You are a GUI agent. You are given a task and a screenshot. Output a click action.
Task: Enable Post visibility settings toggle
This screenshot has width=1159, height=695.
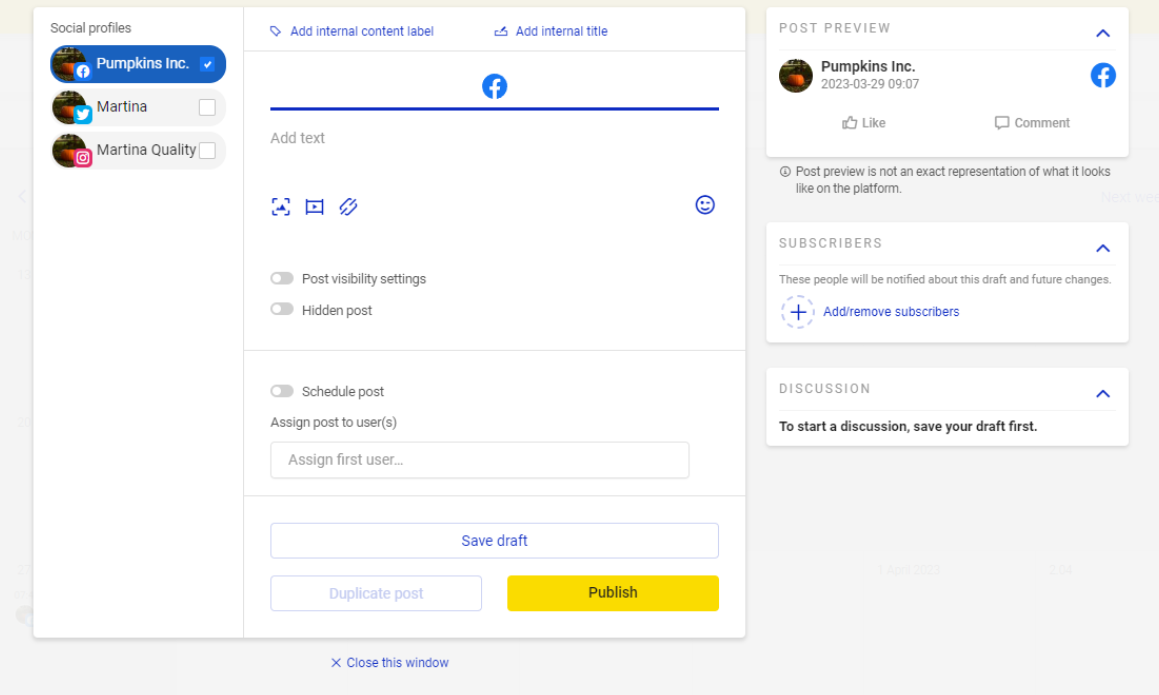(282, 279)
